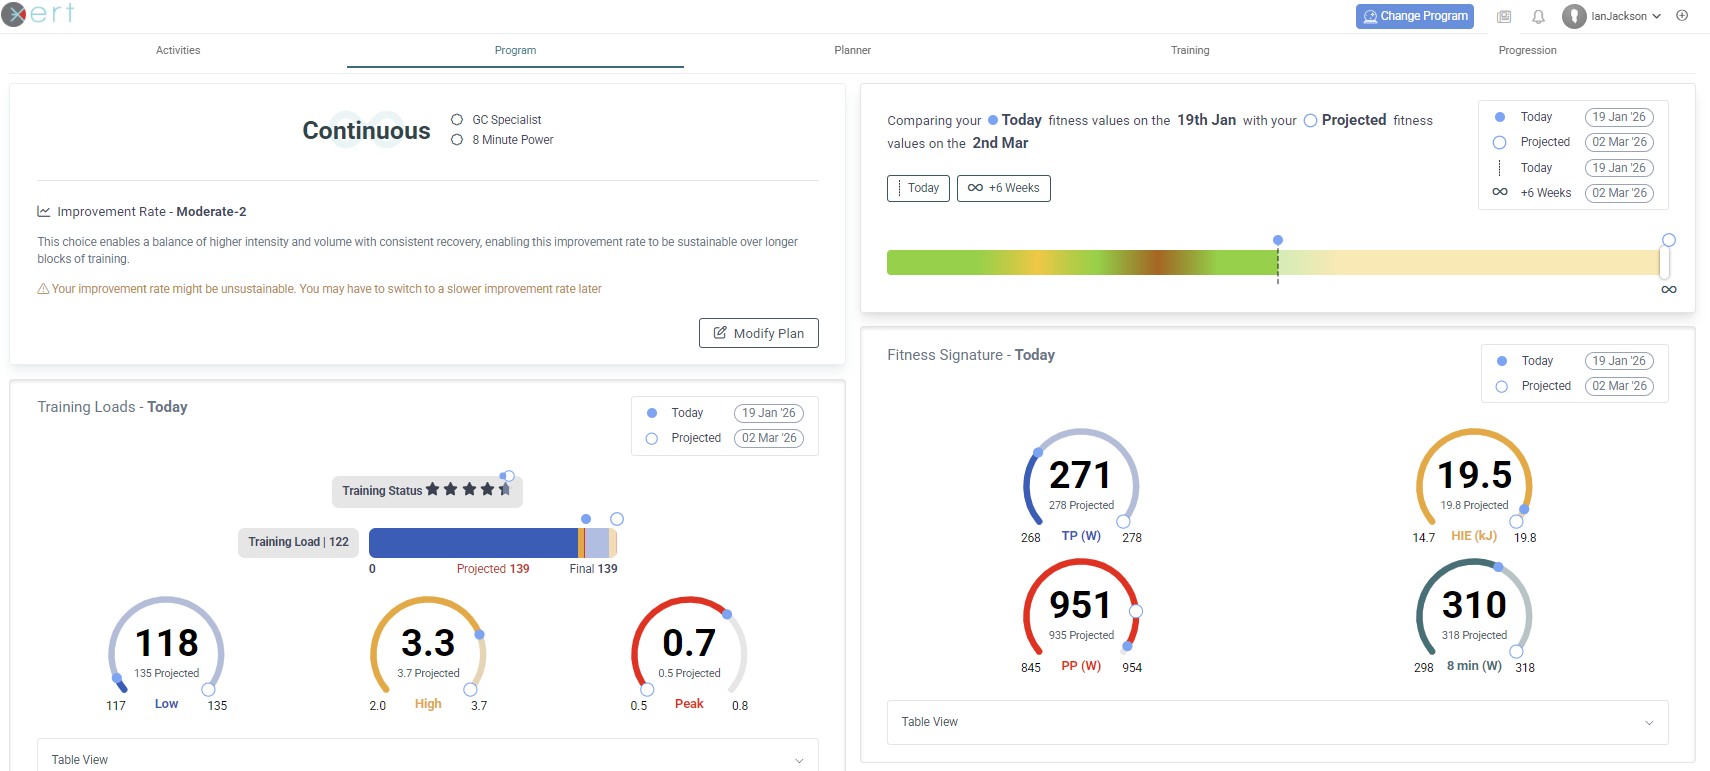Image resolution: width=1710 pixels, height=771 pixels.
Task: Expand Table View under Fitness Signature
Action: coord(1648,722)
